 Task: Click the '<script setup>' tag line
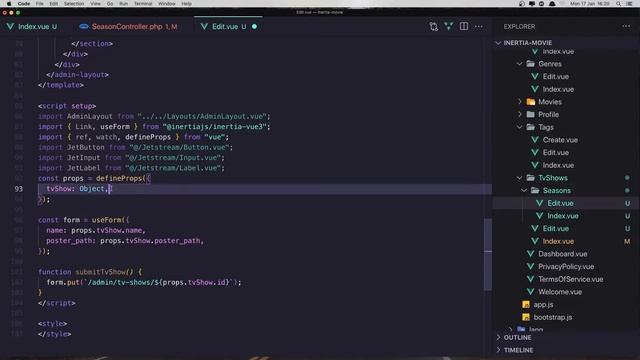(x=67, y=106)
